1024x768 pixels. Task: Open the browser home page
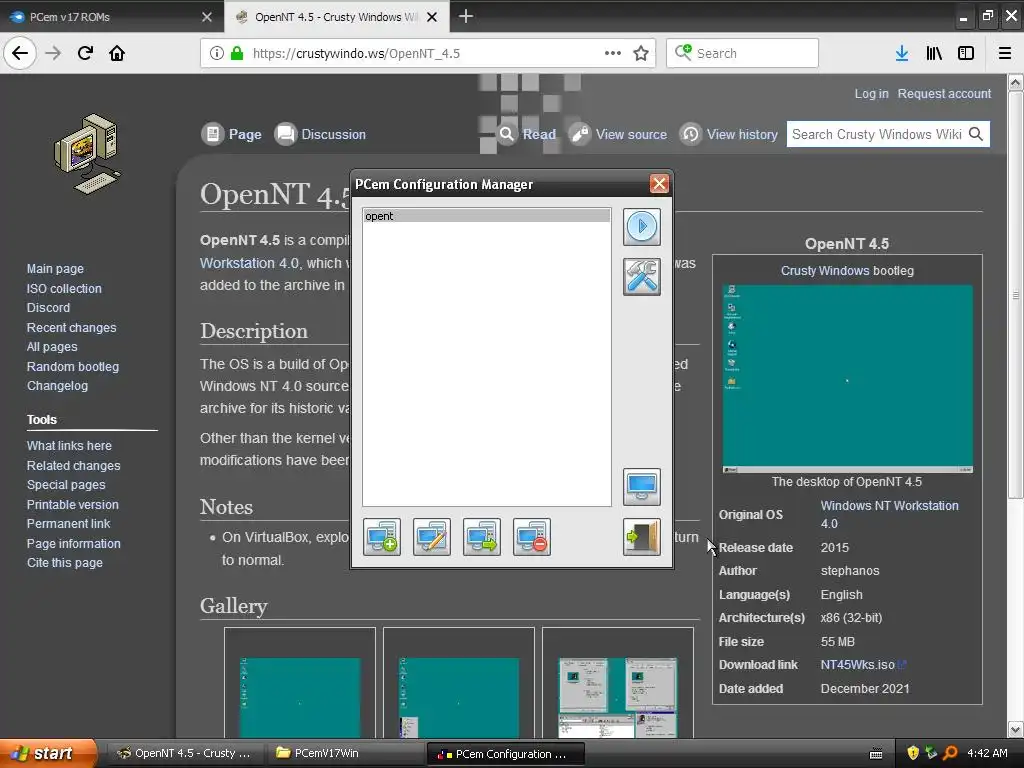tap(117, 53)
